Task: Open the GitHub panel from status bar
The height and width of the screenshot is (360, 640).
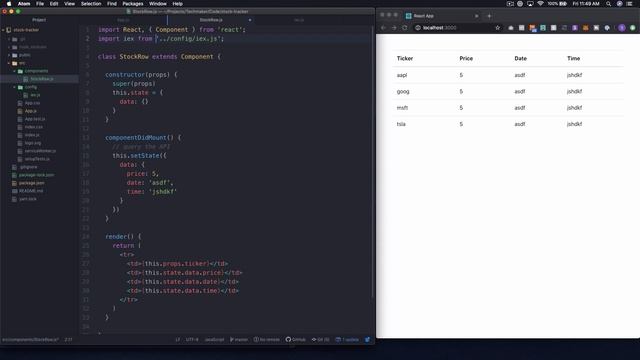Action: pyautogui.click(x=296, y=340)
